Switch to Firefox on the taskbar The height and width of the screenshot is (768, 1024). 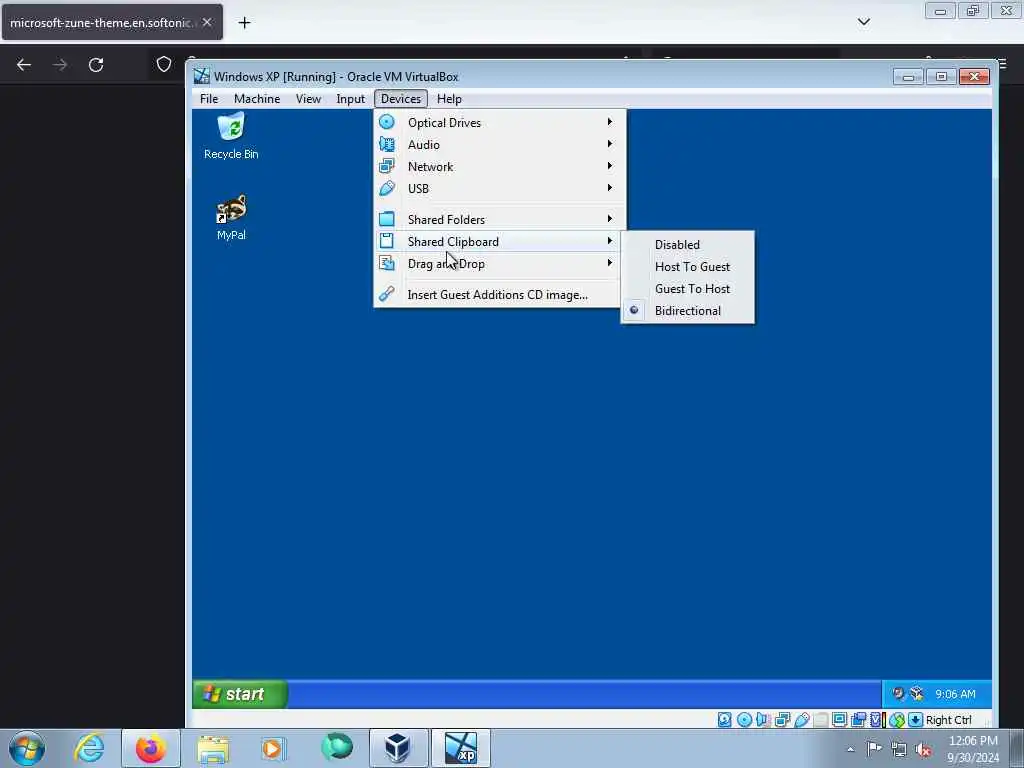pos(151,748)
